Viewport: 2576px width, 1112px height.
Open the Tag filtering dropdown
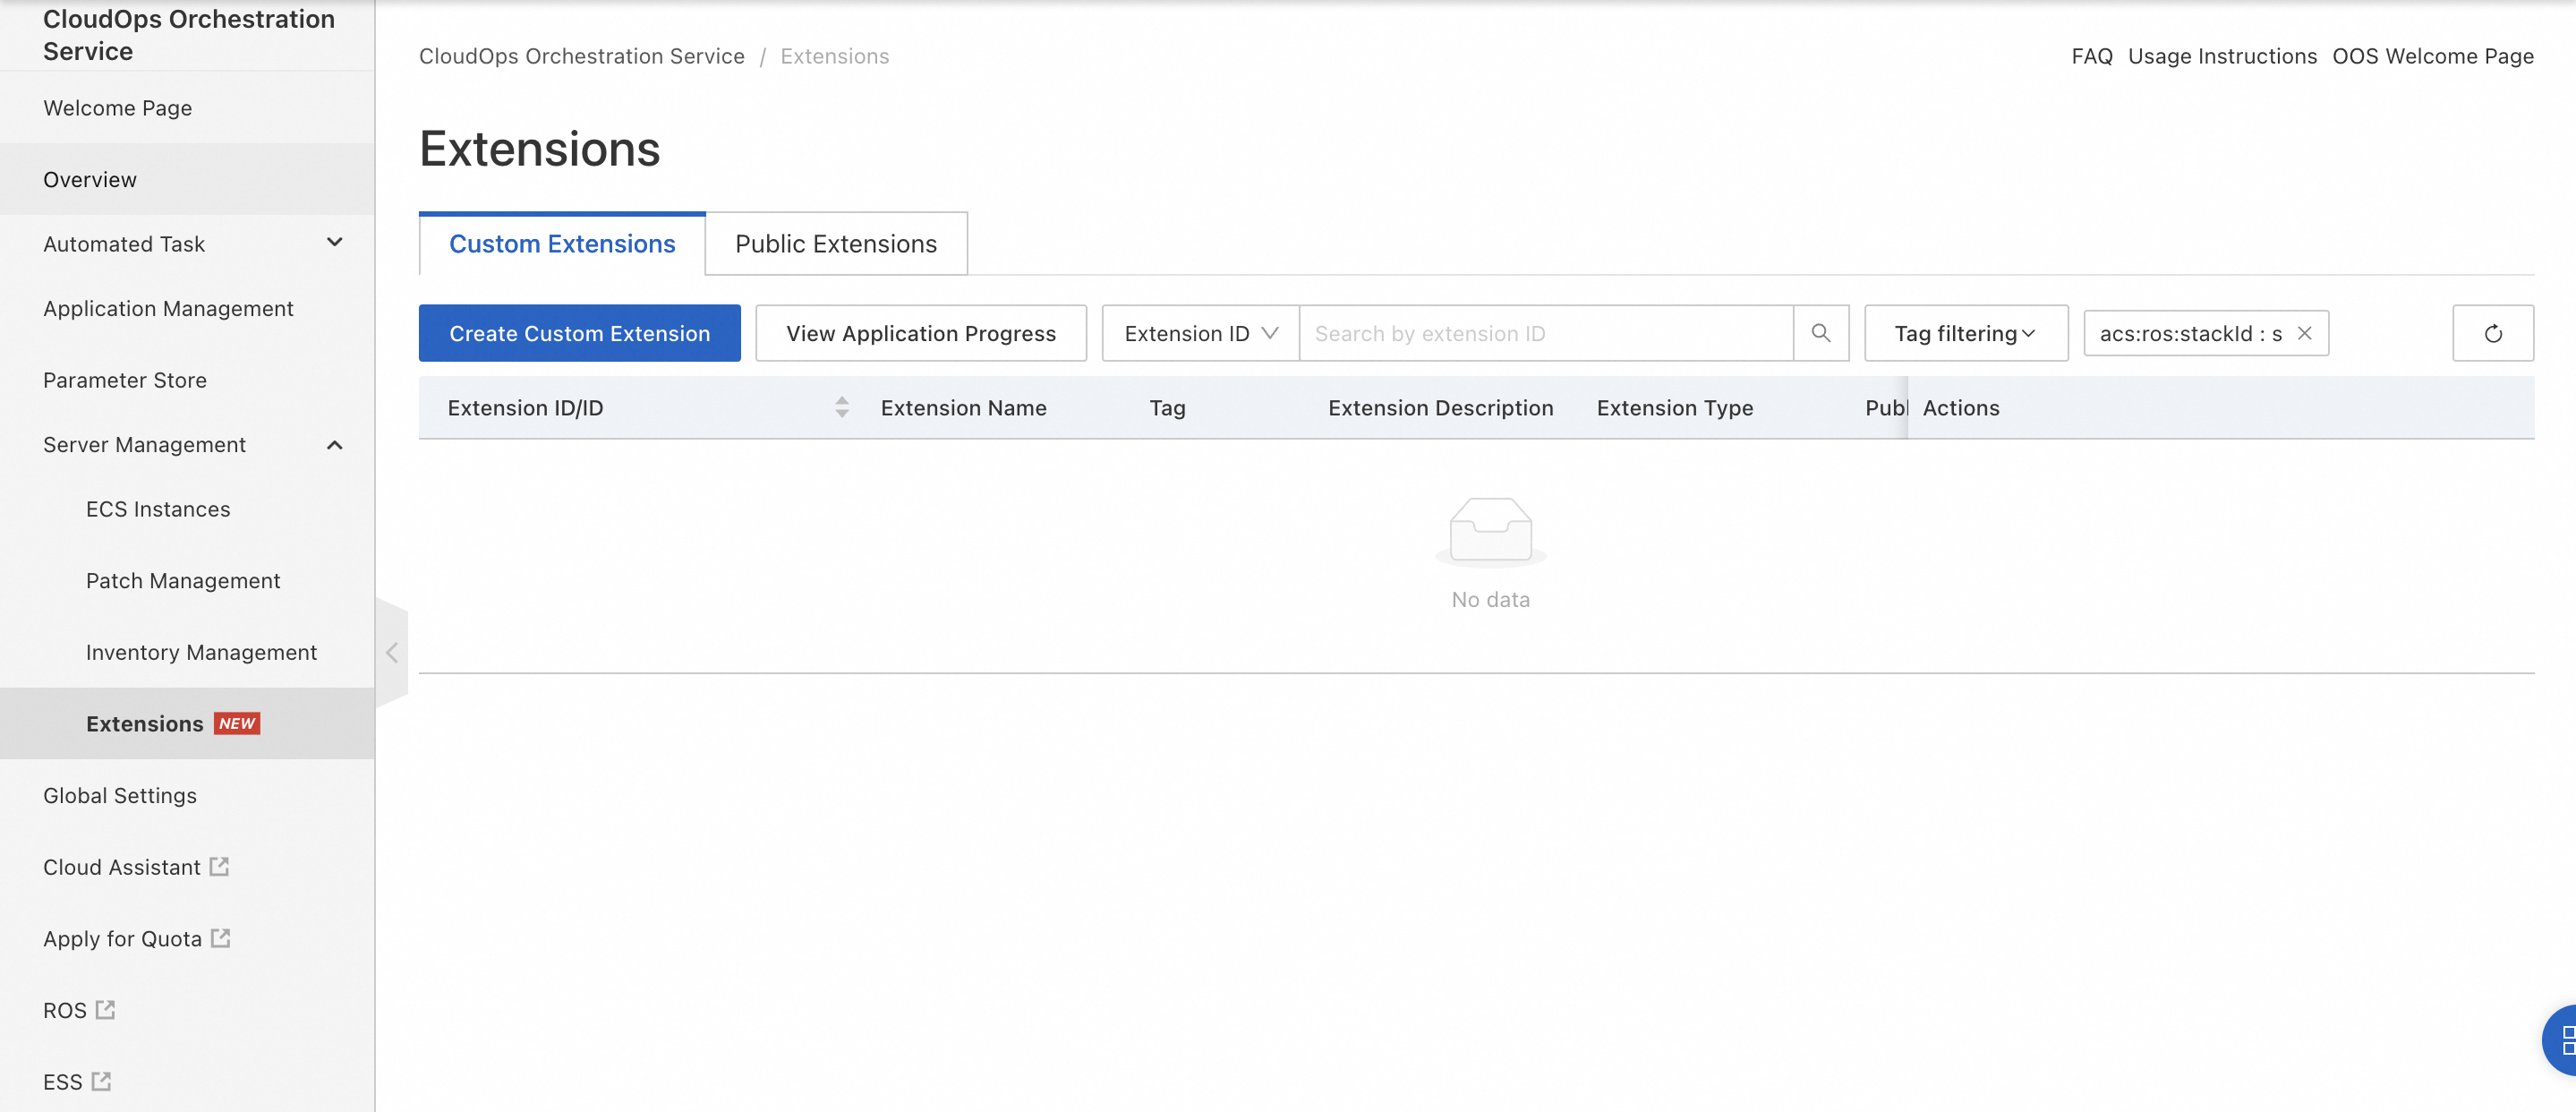(1965, 333)
